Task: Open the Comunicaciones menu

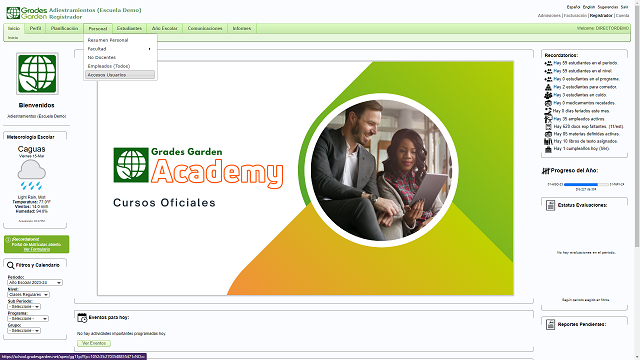Action: pos(205,28)
